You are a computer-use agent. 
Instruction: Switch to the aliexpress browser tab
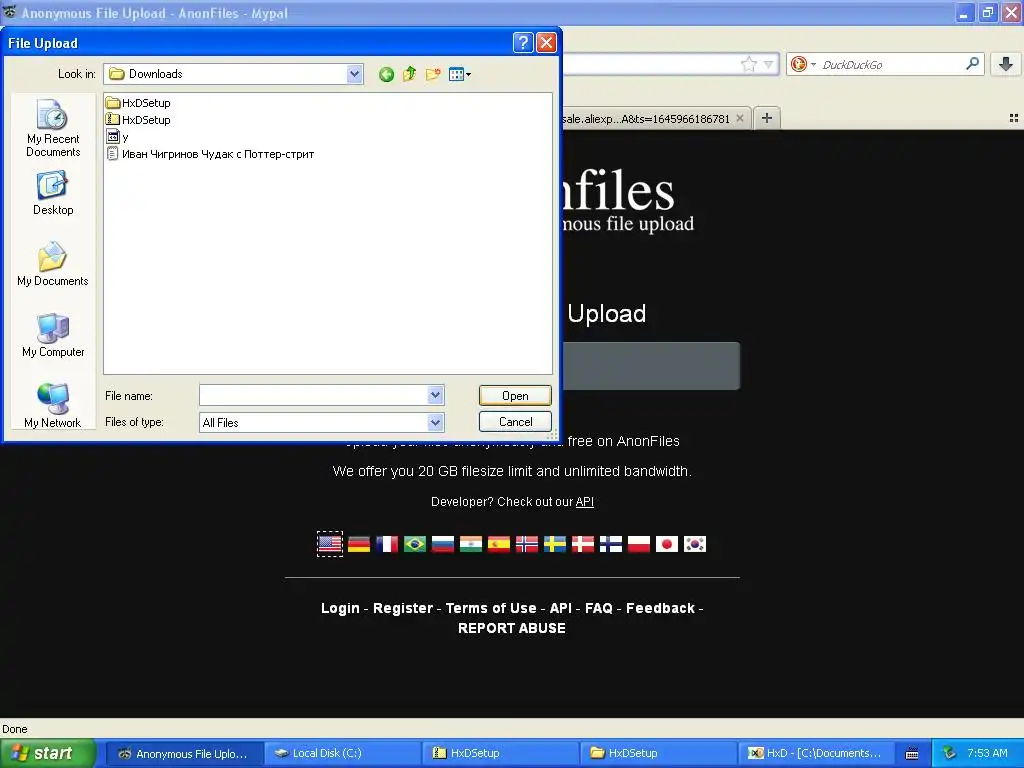(x=647, y=118)
